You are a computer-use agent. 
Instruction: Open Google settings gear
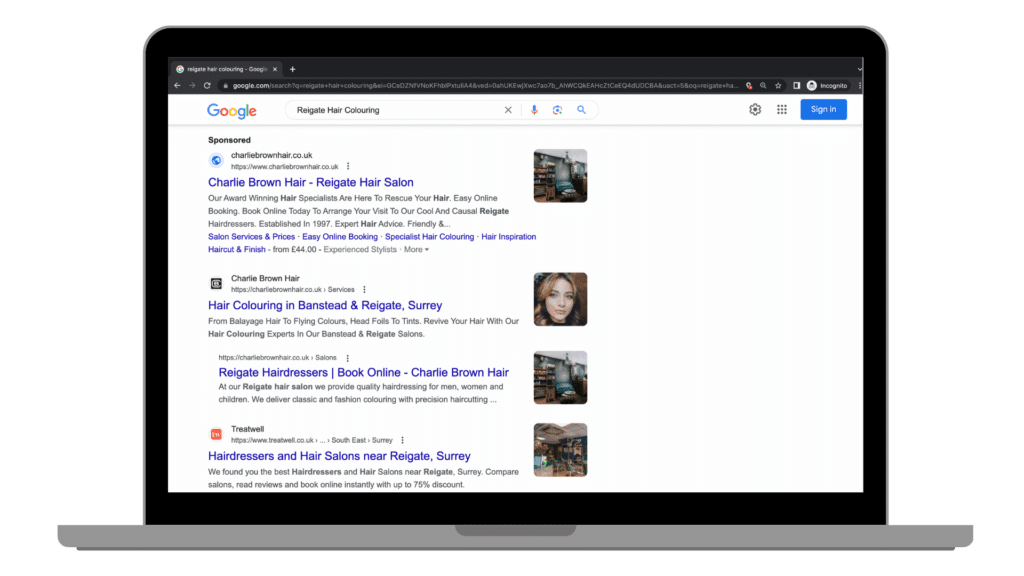pos(755,110)
